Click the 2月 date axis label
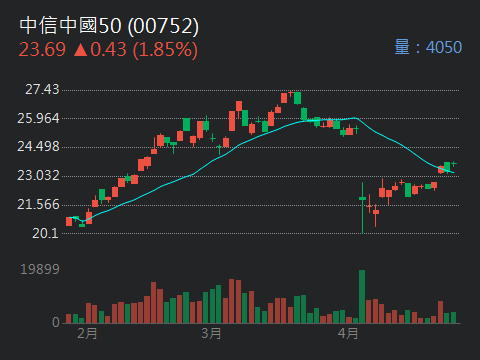This screenshot has width=480, height=360. [87, 333]
